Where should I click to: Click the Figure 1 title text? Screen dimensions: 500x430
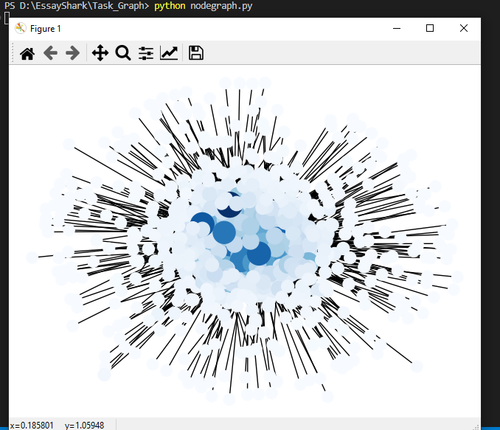tap(45, 29)
